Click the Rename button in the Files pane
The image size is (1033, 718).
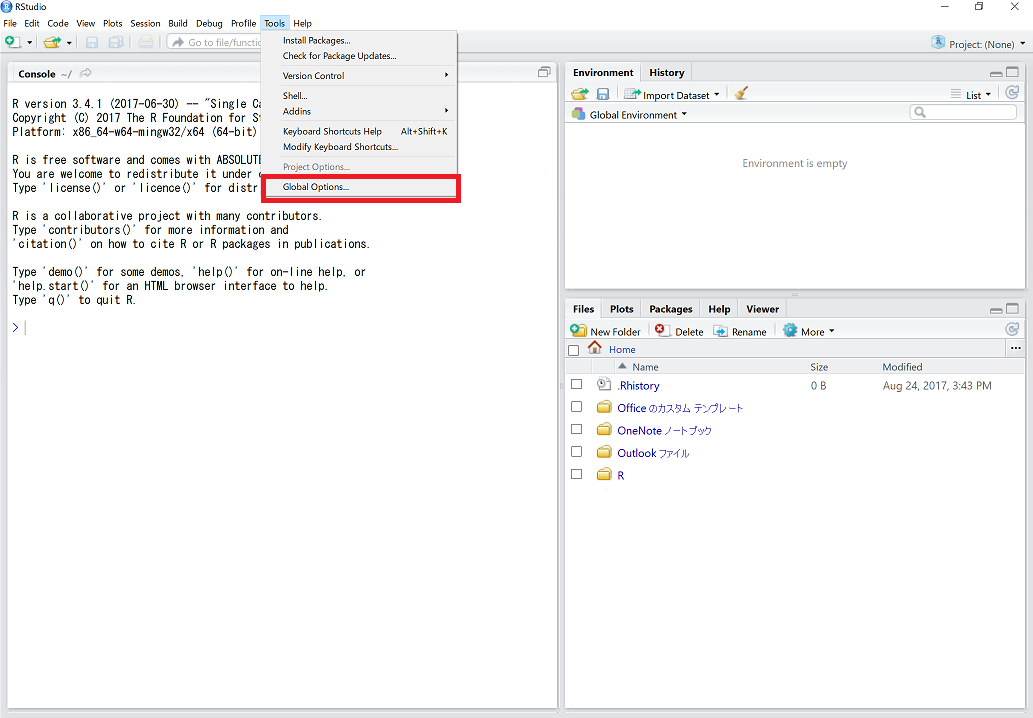click(740, 331)
